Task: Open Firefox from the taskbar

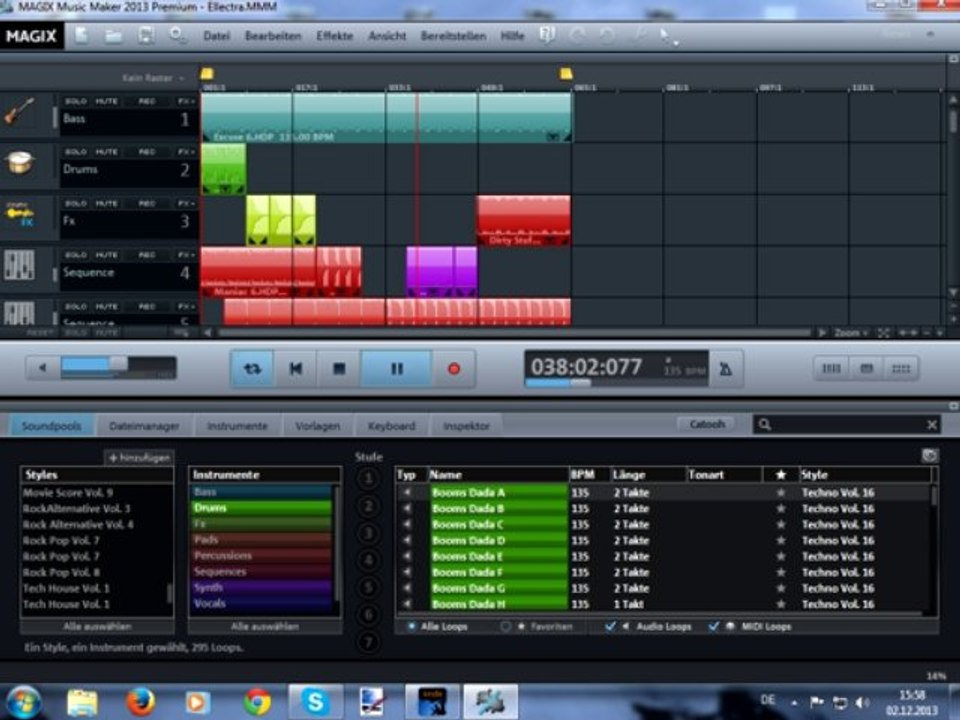Action: click(140, 702)
